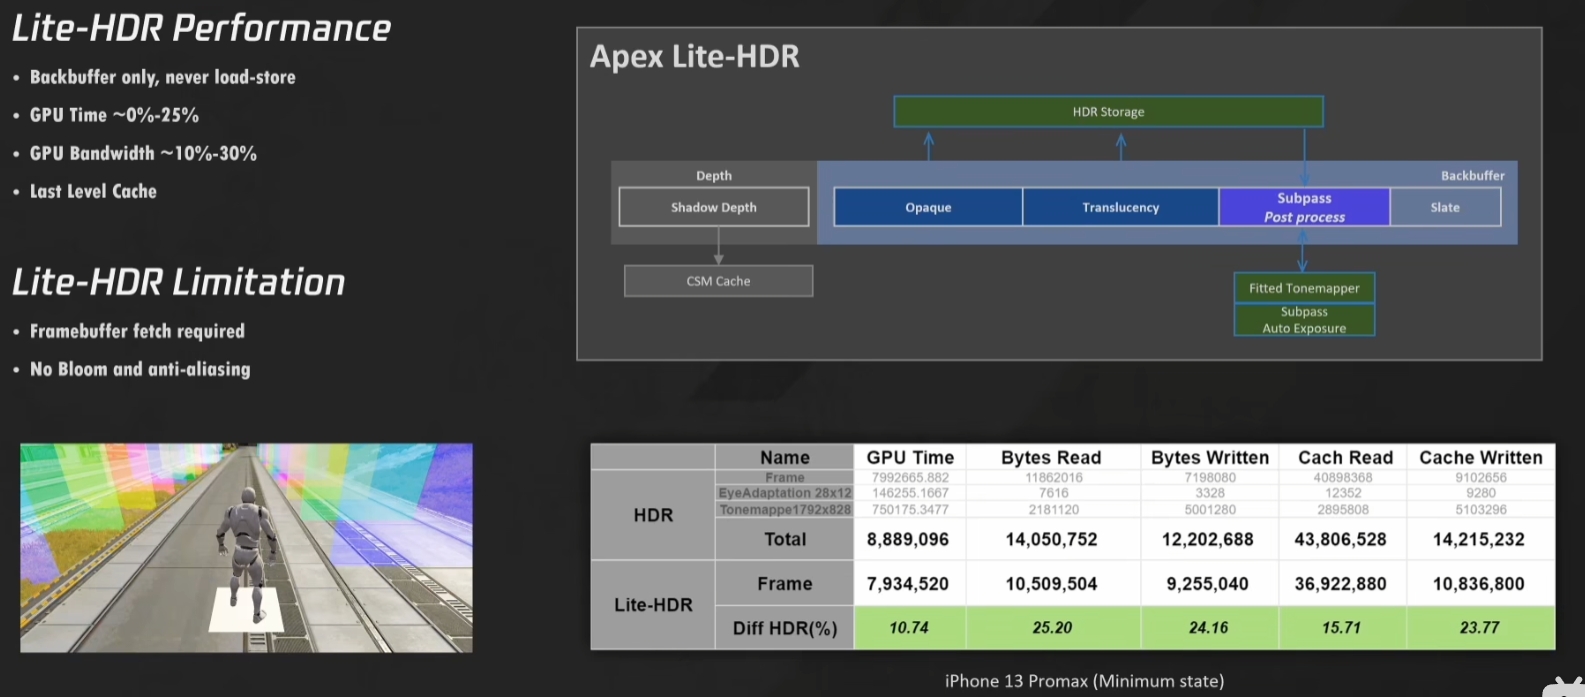The width and height of the screenshot is (1585, 697).
Task: Click the HDR Storage box in diagram
Action: click(x=1108, y=112)
